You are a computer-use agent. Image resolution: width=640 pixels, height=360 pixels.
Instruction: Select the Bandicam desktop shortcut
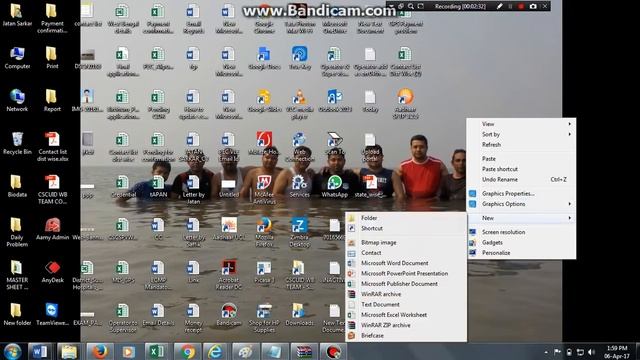[229, 314]
